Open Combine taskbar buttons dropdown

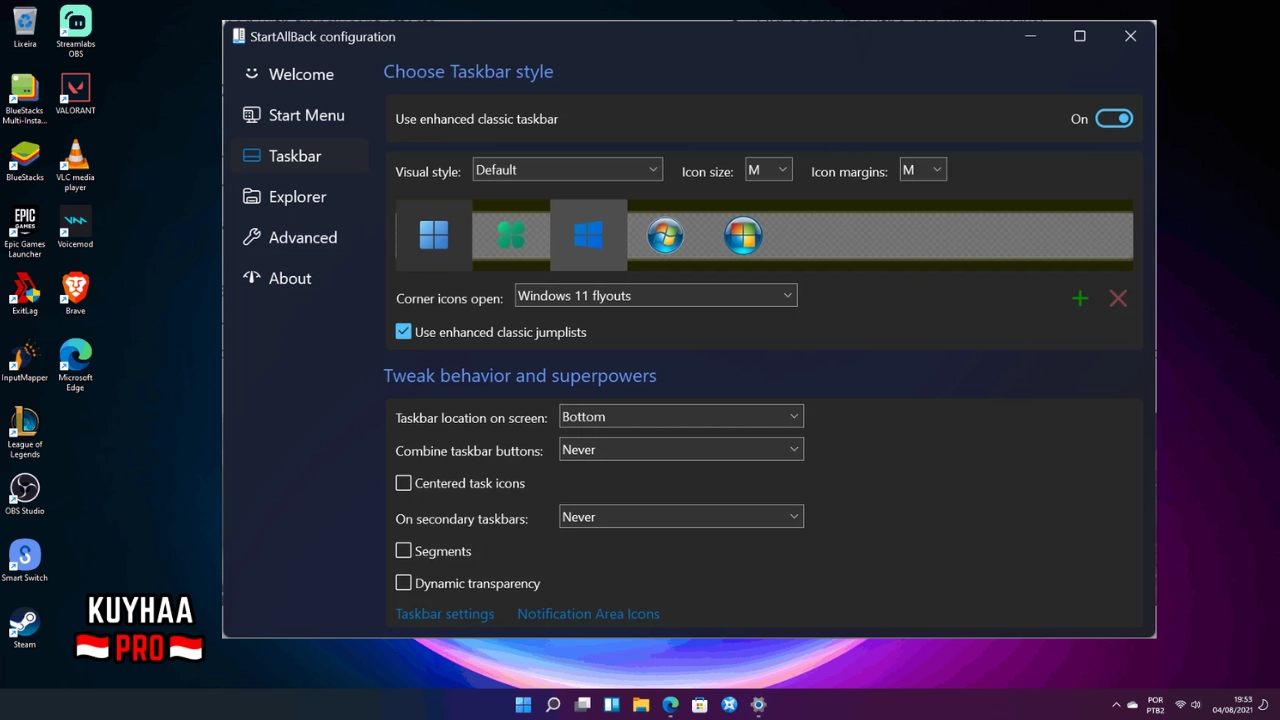pyautogui.click(x=681, y=450)
